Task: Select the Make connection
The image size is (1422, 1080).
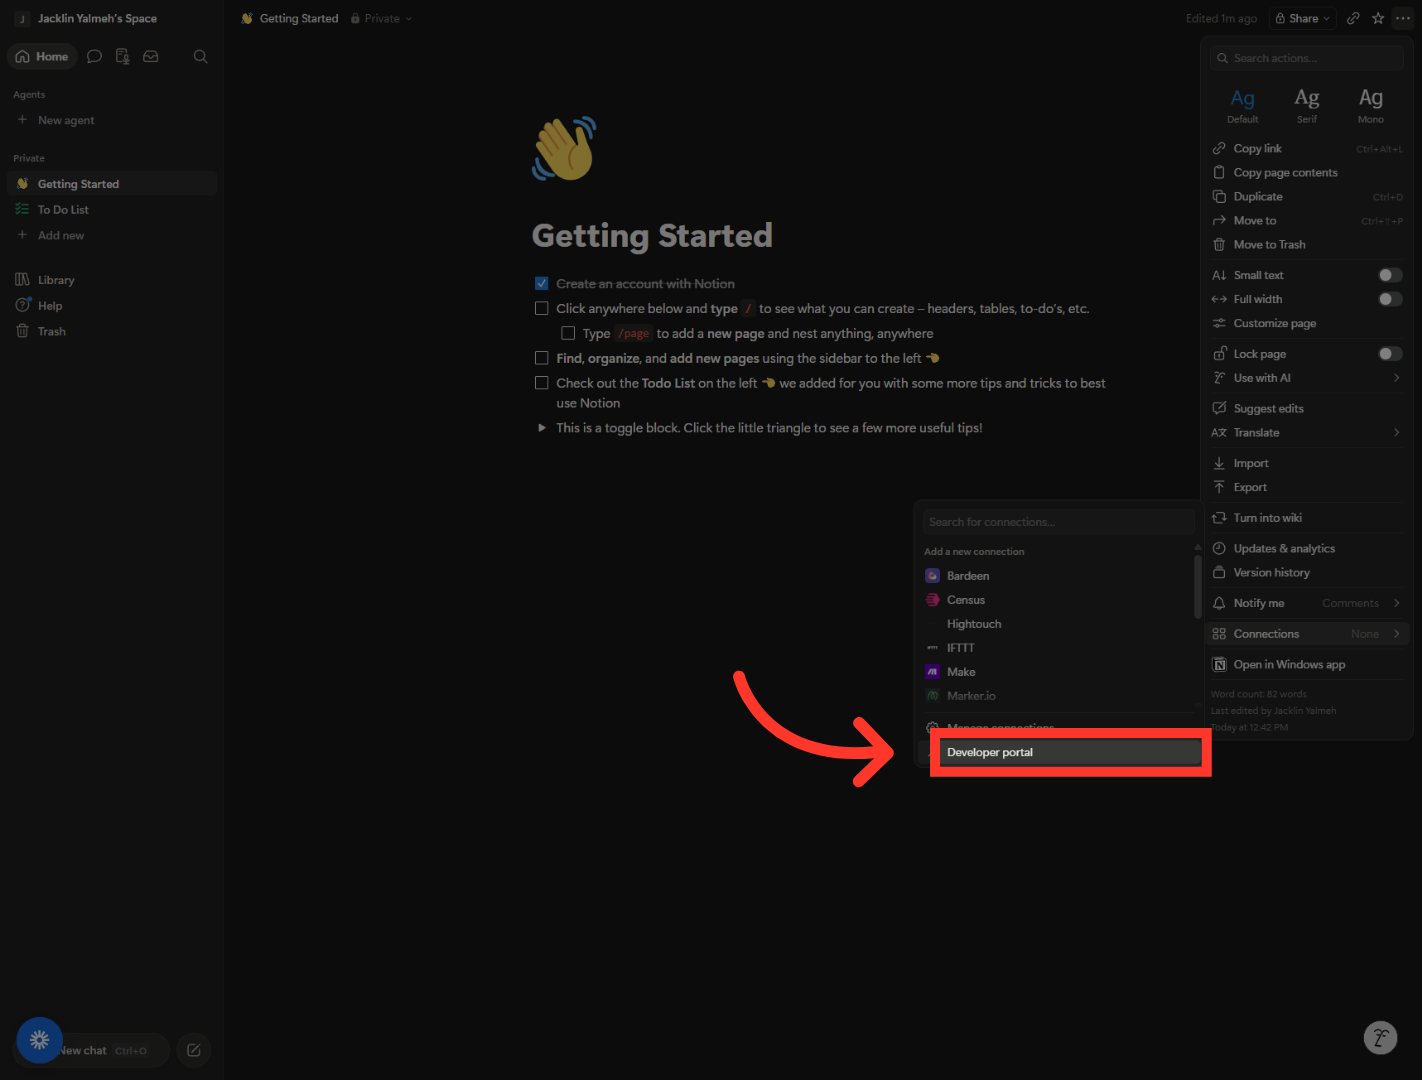Action: 1058,672
